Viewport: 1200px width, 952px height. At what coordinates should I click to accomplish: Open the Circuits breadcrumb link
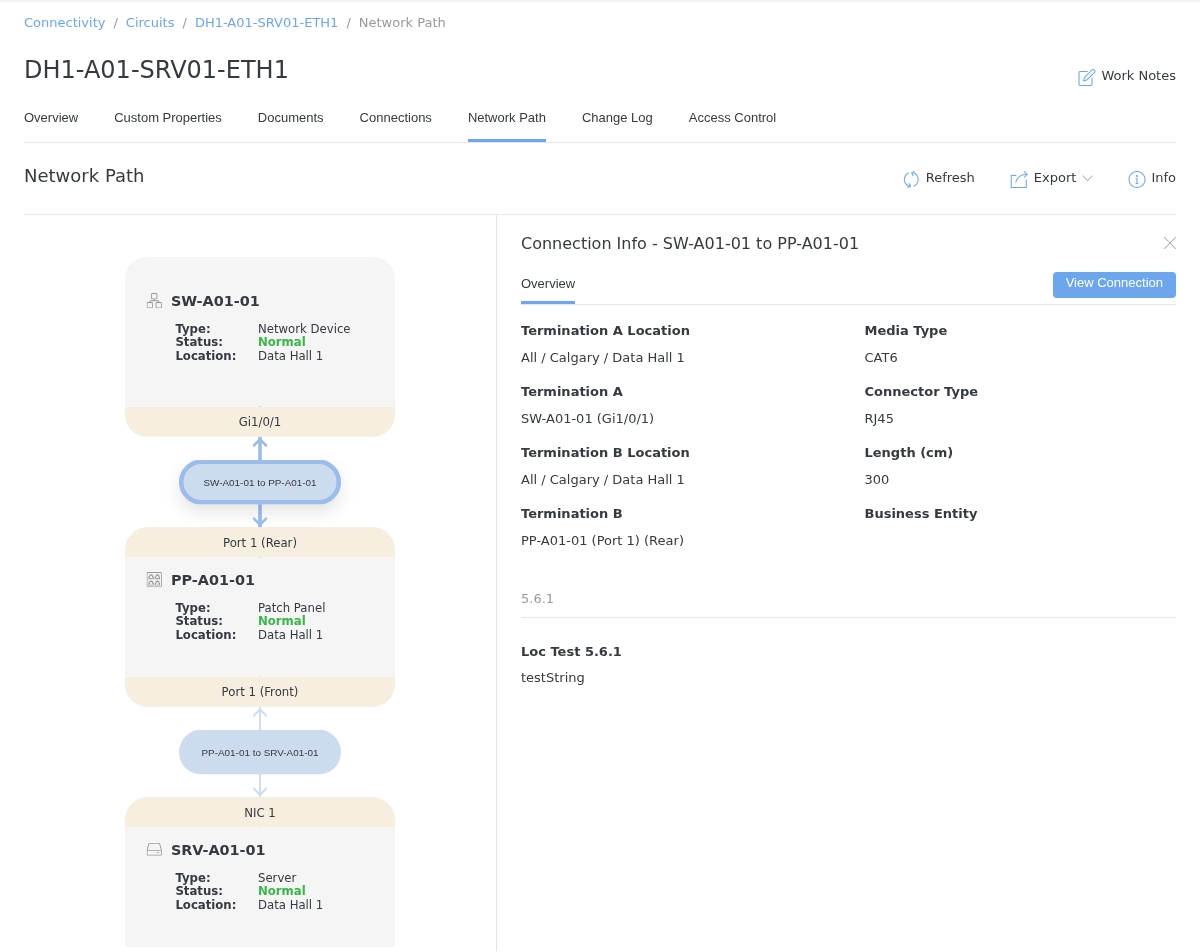pos(150,22)
